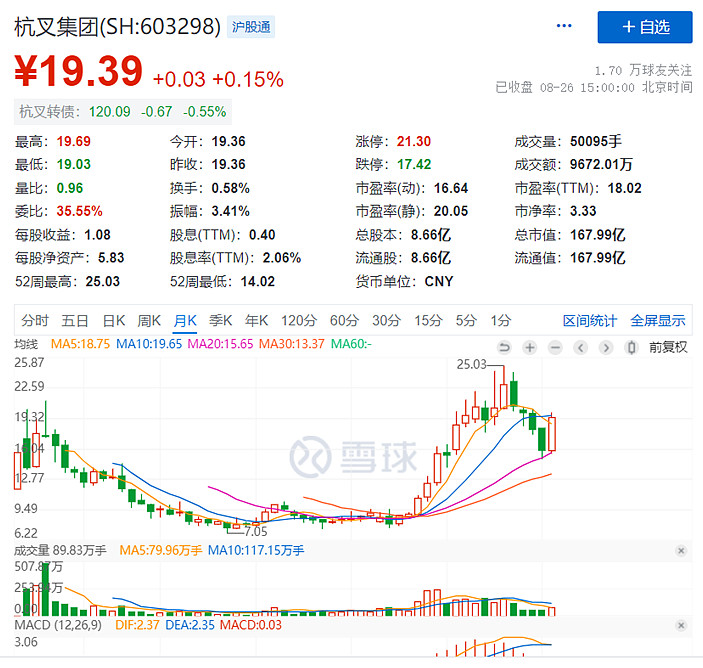Switch to the 分时 intraday tab
Screen dimensions: 703x668
[x=35, y=321]
